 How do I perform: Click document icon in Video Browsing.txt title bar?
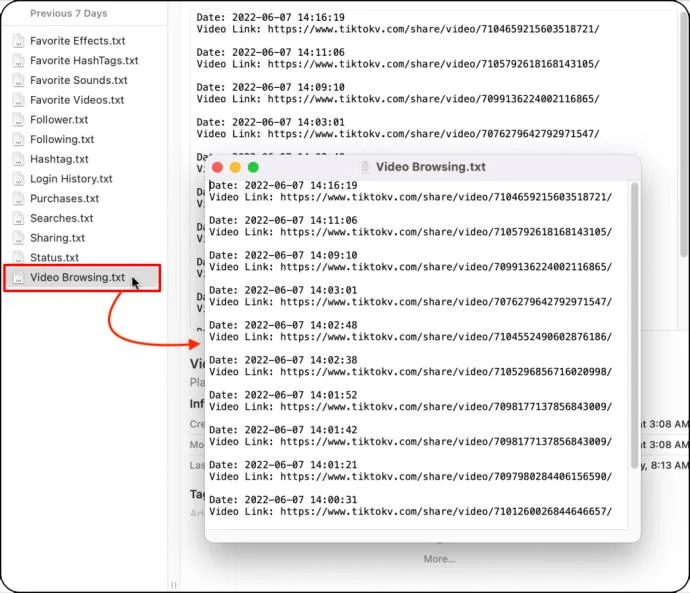pos(365,167)
